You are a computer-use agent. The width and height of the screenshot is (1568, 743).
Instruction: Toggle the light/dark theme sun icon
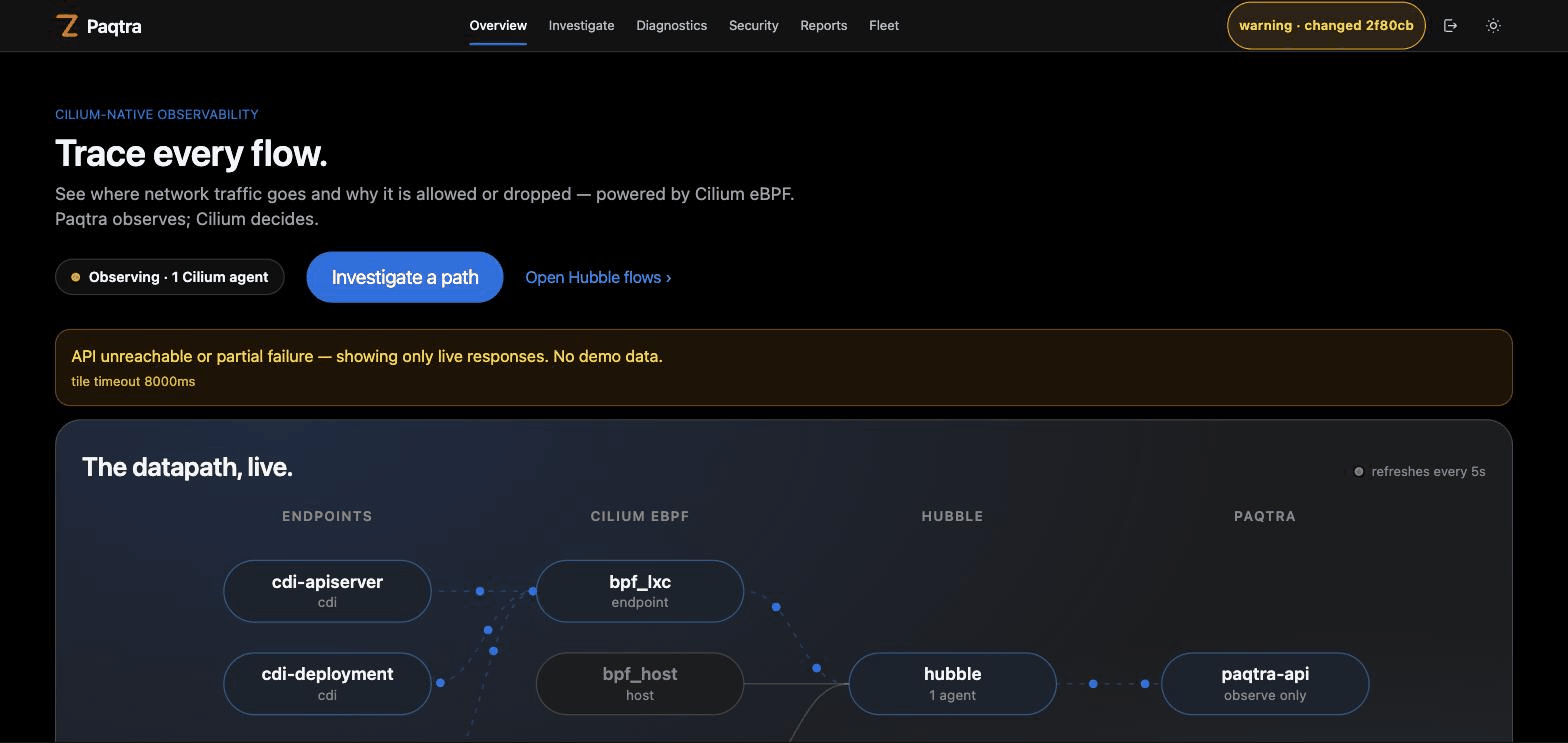tap(1493, 26)
